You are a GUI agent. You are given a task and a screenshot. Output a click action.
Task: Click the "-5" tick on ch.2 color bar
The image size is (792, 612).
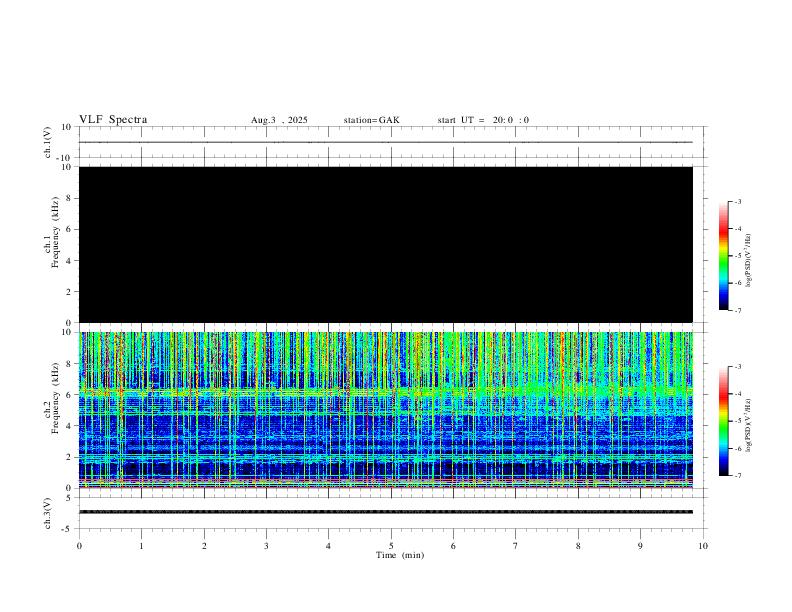click(738, 421)
